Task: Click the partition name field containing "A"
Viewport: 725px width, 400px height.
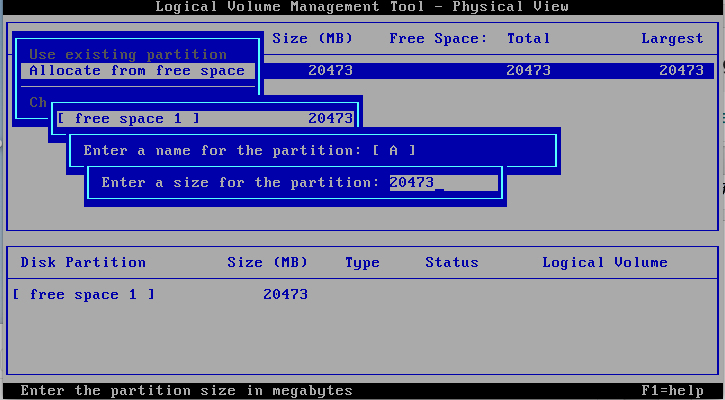Action: pos(393,151)
